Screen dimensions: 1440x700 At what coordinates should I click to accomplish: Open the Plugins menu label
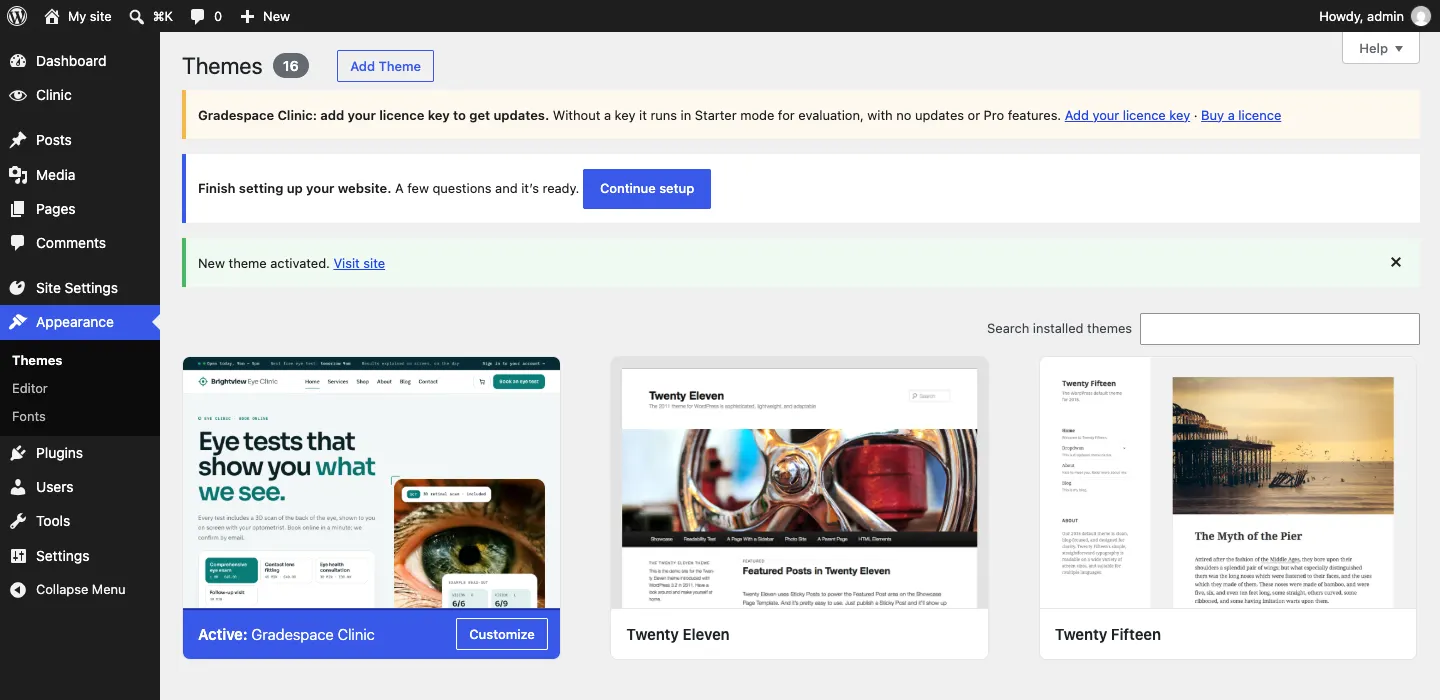click(x=60, y=453)
